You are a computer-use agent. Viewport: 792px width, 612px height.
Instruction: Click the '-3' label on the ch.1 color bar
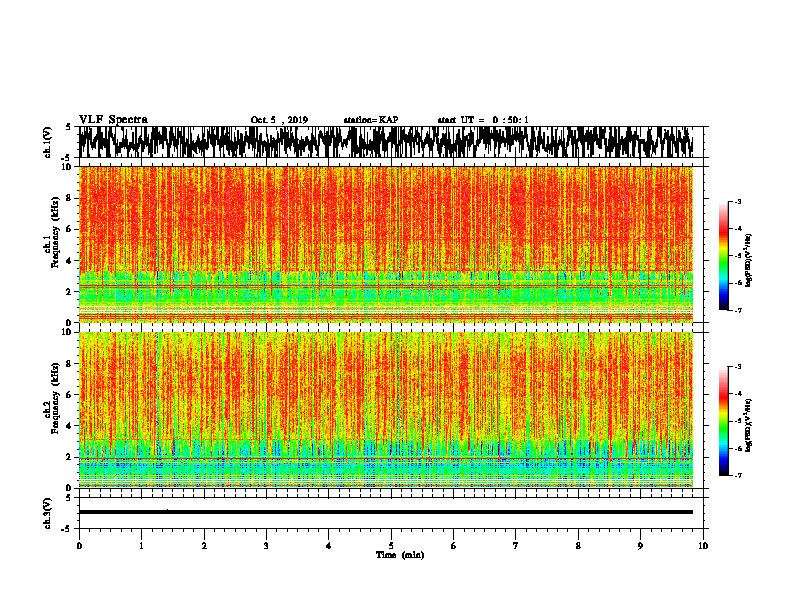(737, 202)
